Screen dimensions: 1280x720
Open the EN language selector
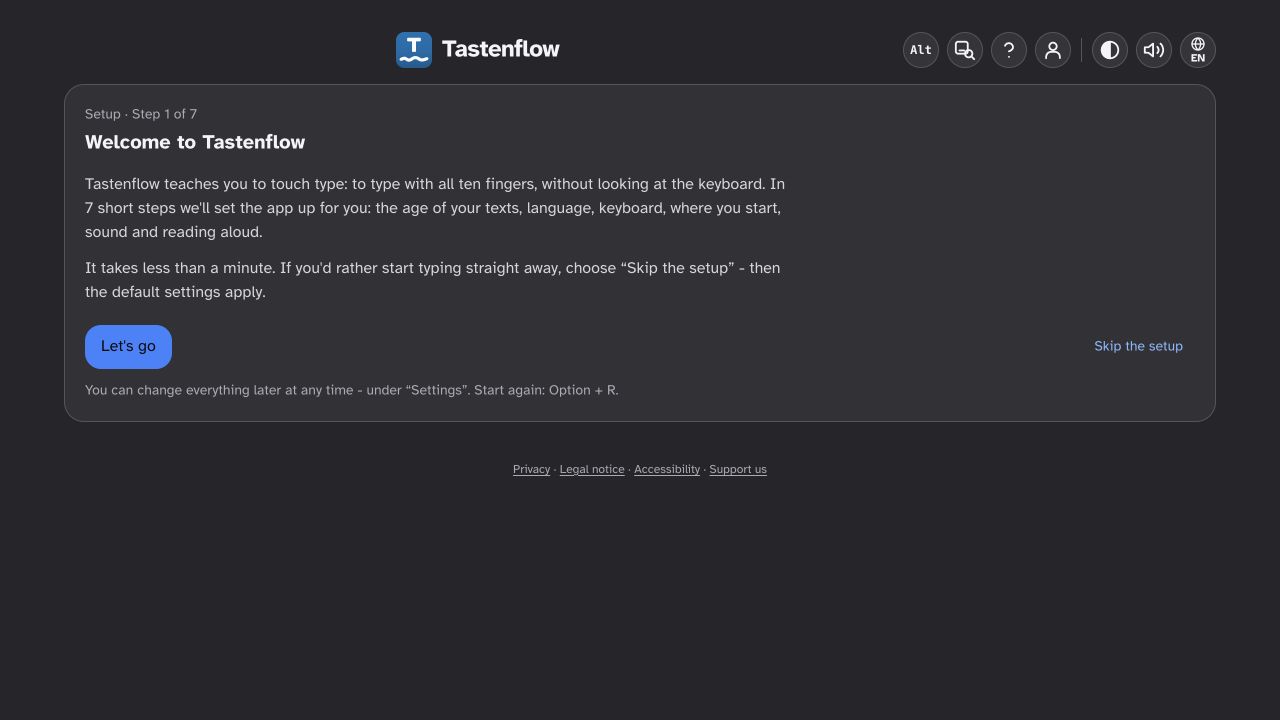pos(1198,50)
